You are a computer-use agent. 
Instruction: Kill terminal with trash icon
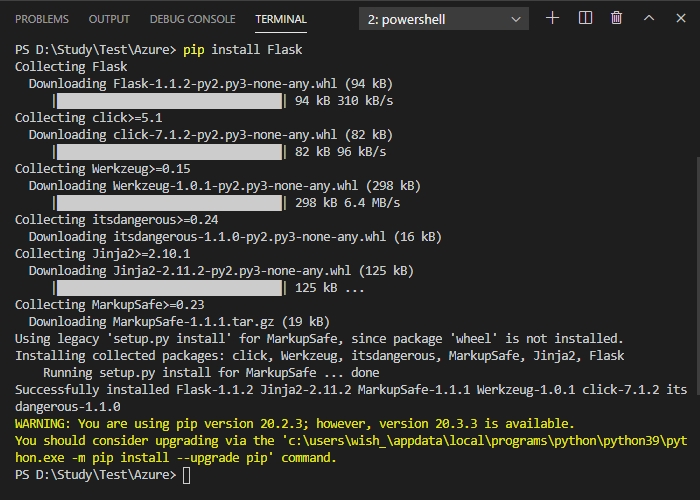point(617,18)
